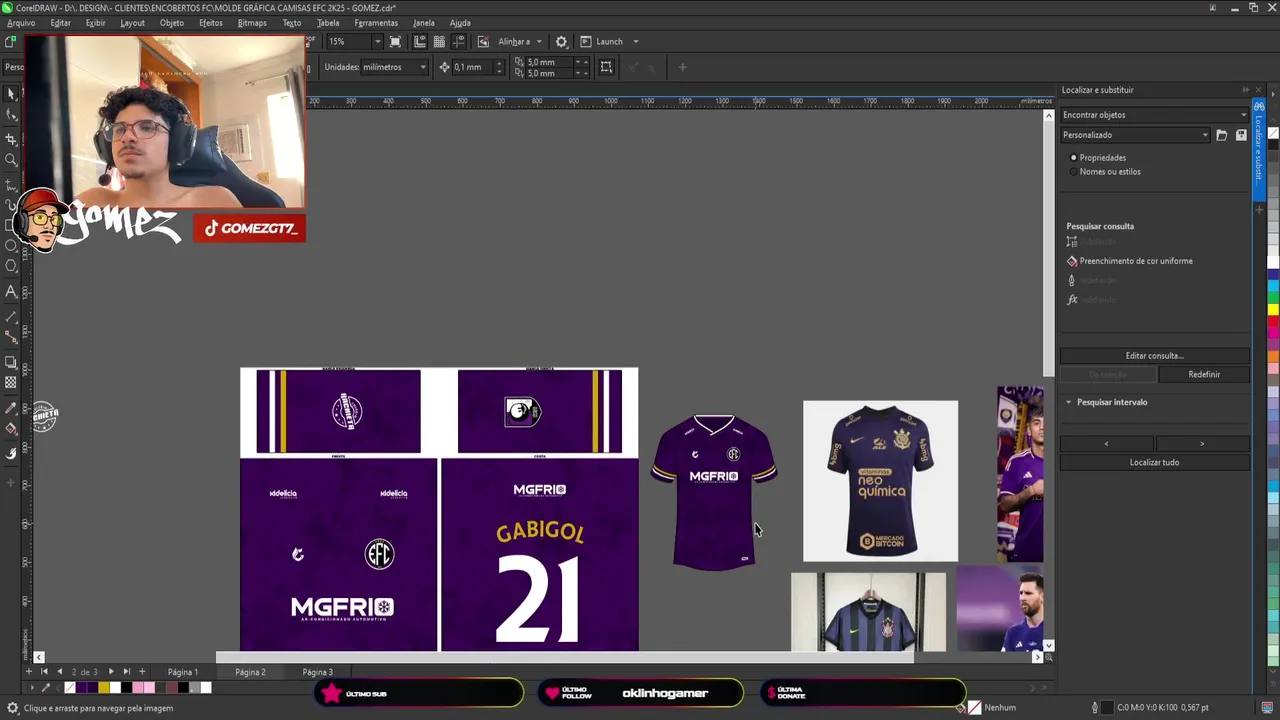
Task: Select the Connector tool
Action: tap(11, 337)
